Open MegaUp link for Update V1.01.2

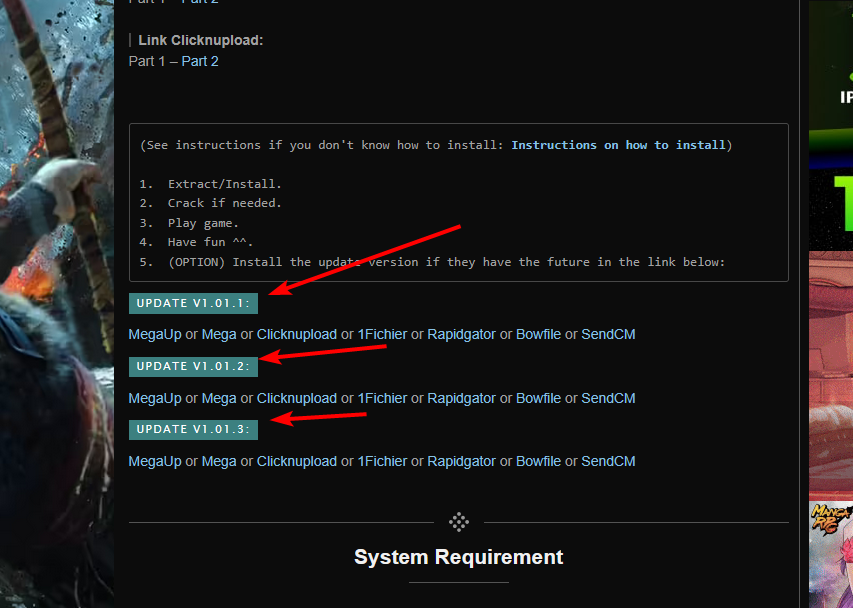tap(155, 399)
